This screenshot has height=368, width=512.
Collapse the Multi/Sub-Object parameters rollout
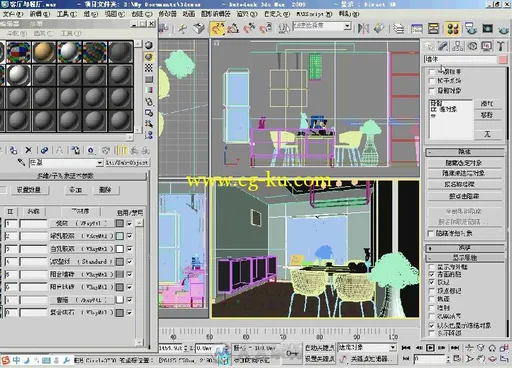73,176
